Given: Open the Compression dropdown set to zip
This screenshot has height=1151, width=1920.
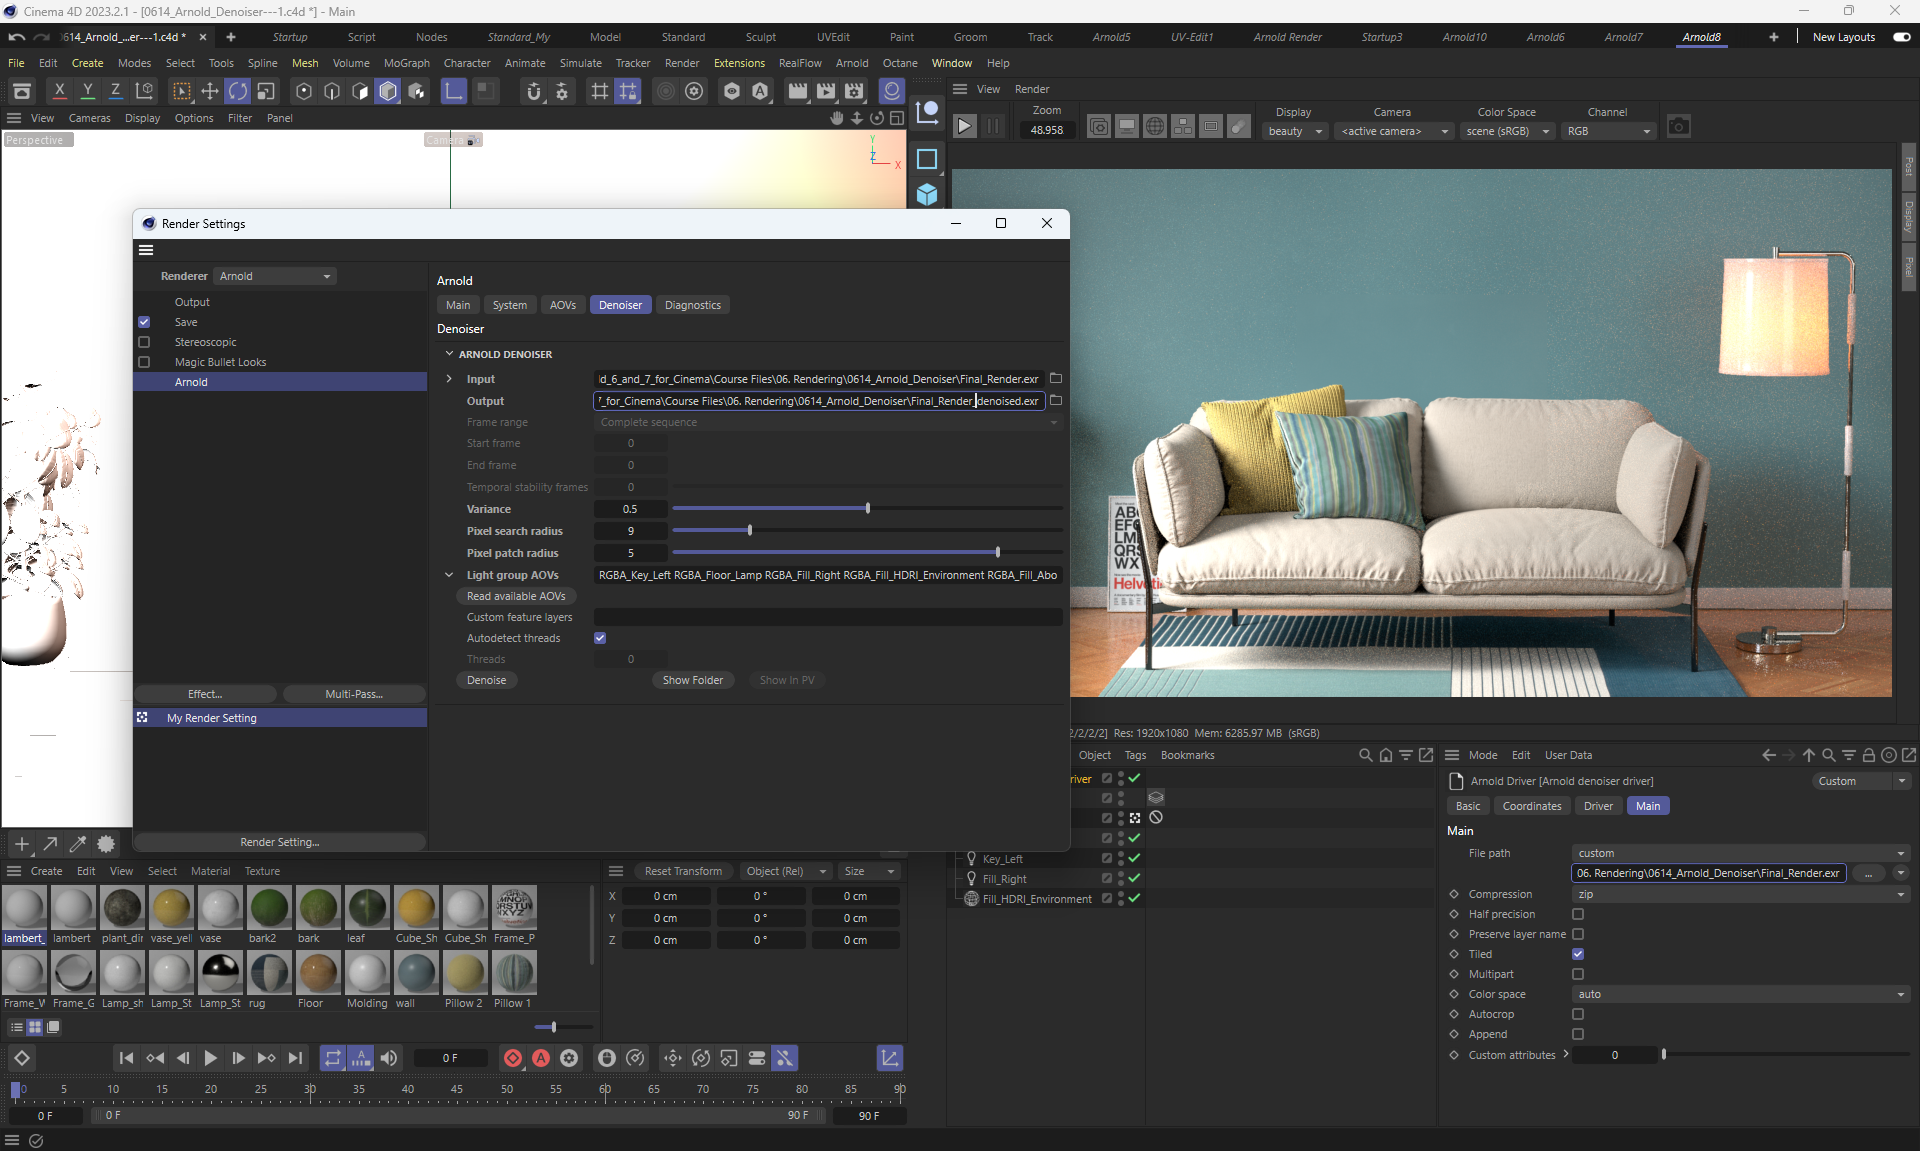Looking at the screenshot, I should 1740,894.
